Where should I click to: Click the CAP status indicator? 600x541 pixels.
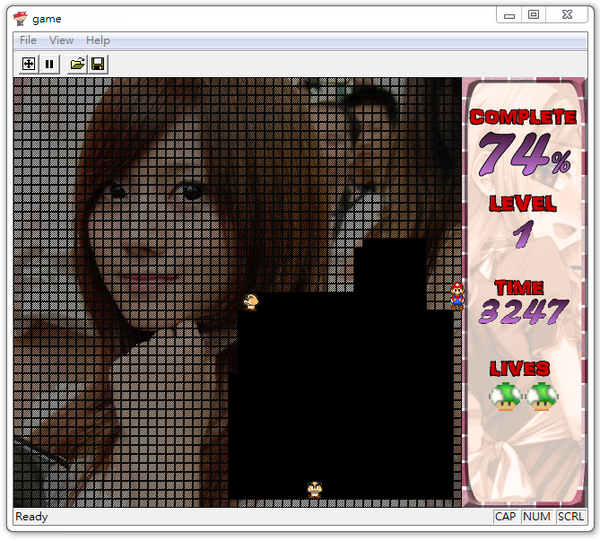click(x=505, y=517)
